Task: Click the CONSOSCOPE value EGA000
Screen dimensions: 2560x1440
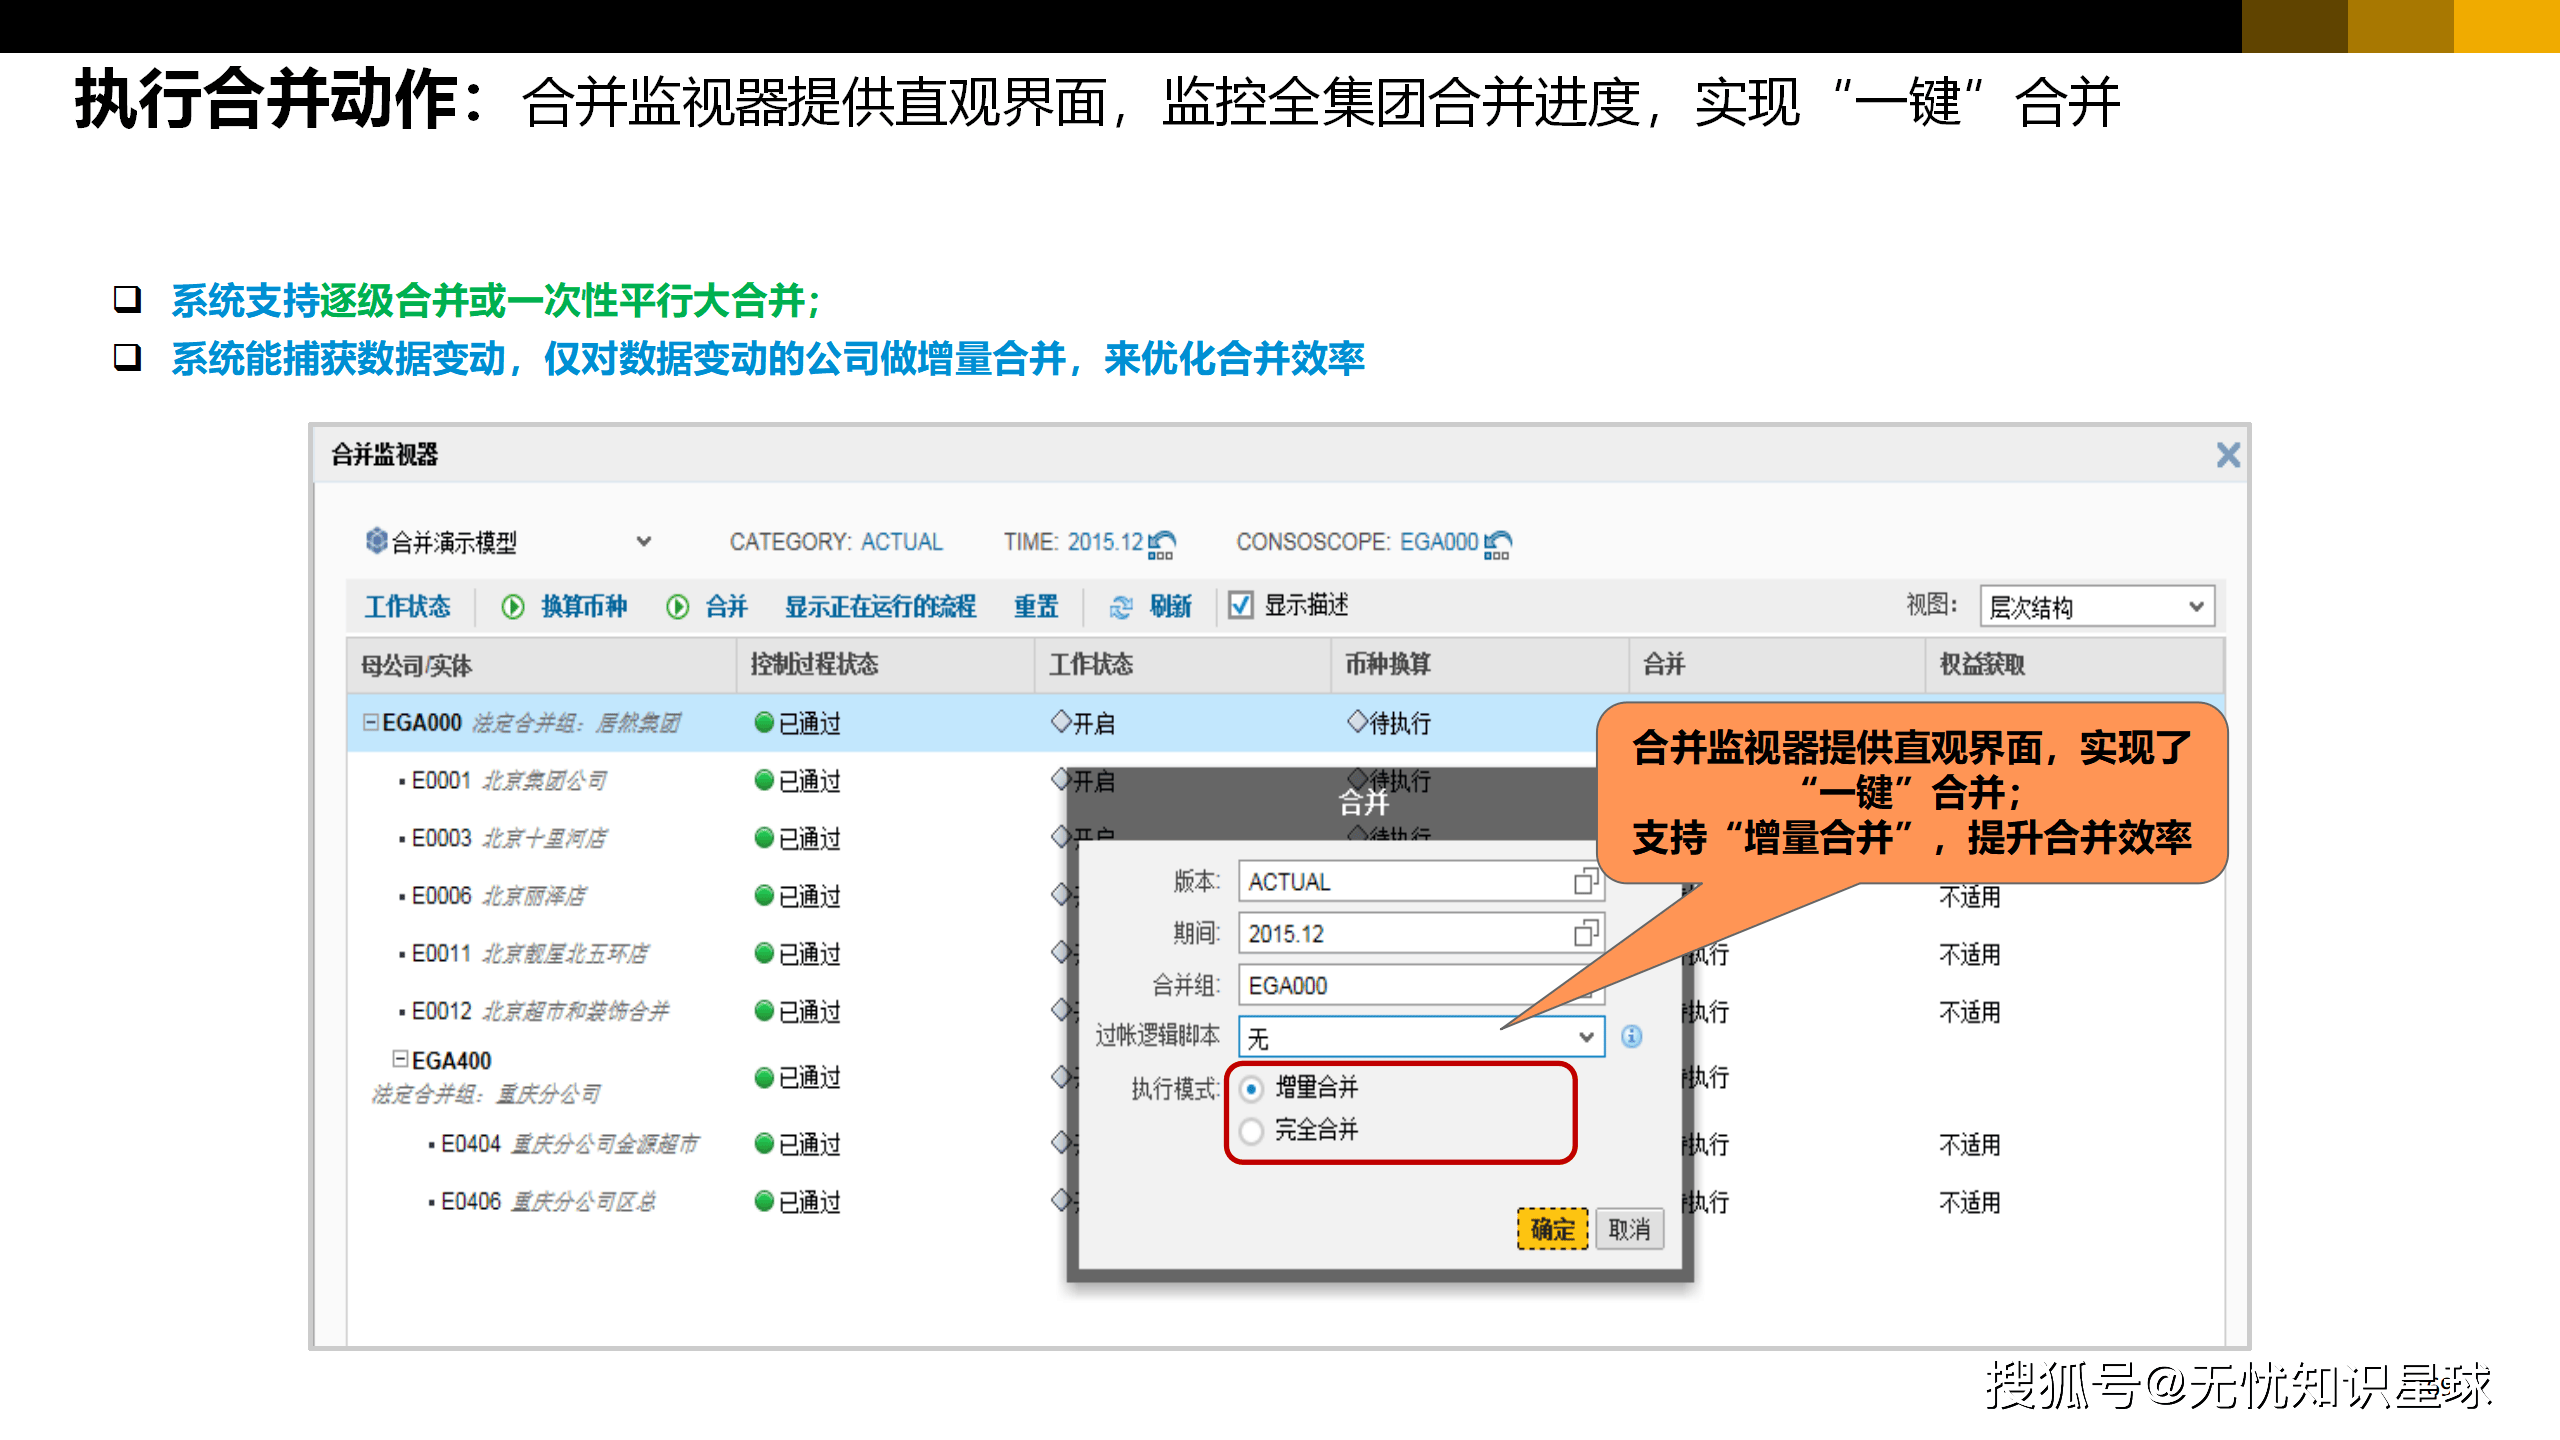Action: click(1438, 541)
